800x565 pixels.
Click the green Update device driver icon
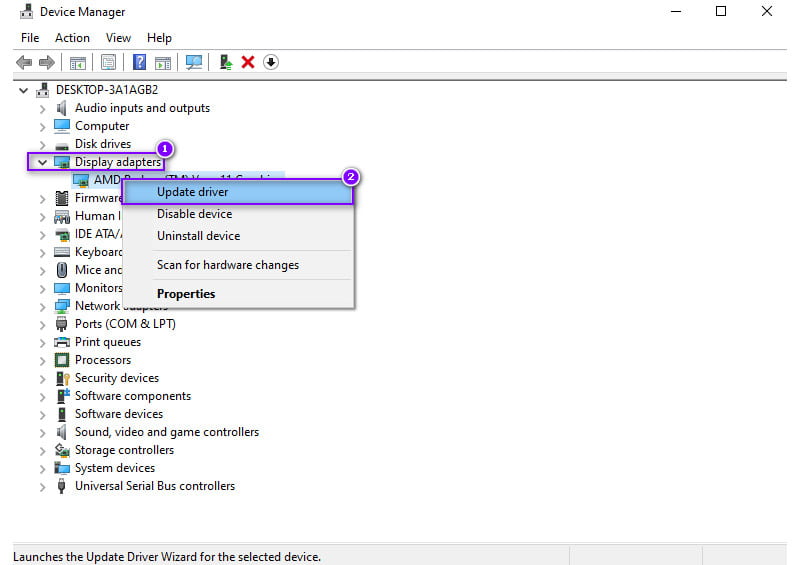point(227,62)
